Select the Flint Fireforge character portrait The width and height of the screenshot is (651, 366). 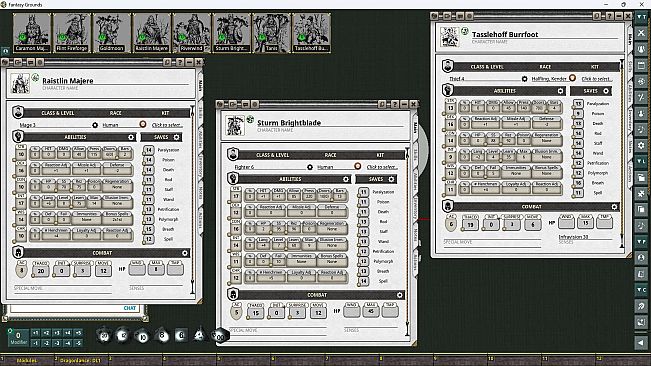72,33
